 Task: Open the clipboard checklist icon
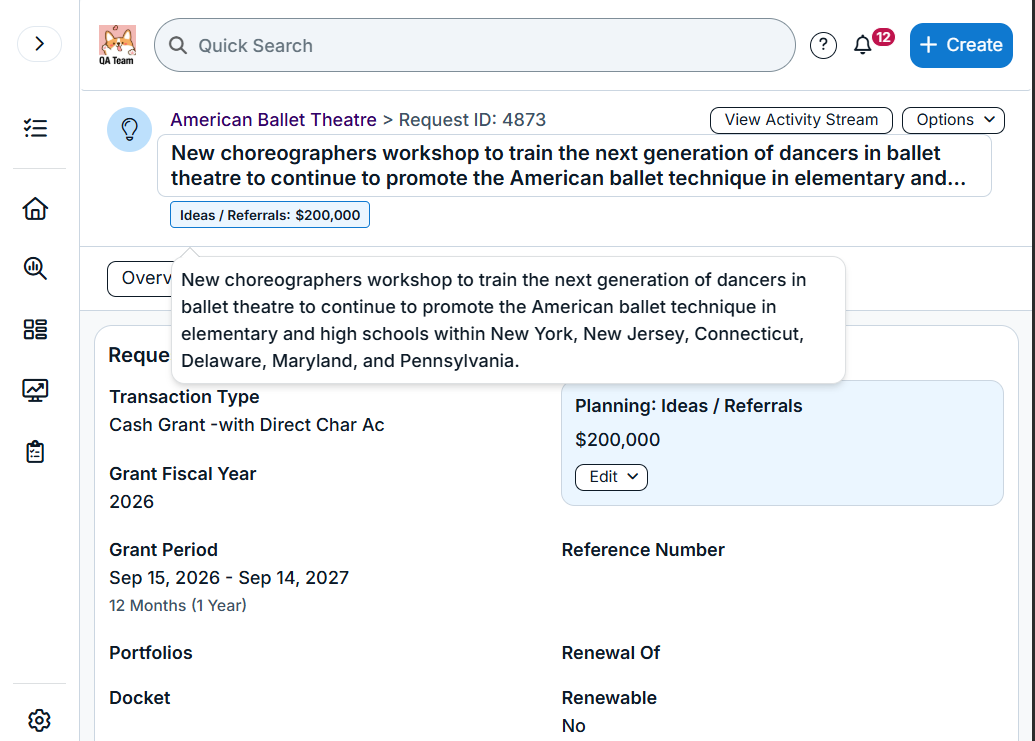36,452
